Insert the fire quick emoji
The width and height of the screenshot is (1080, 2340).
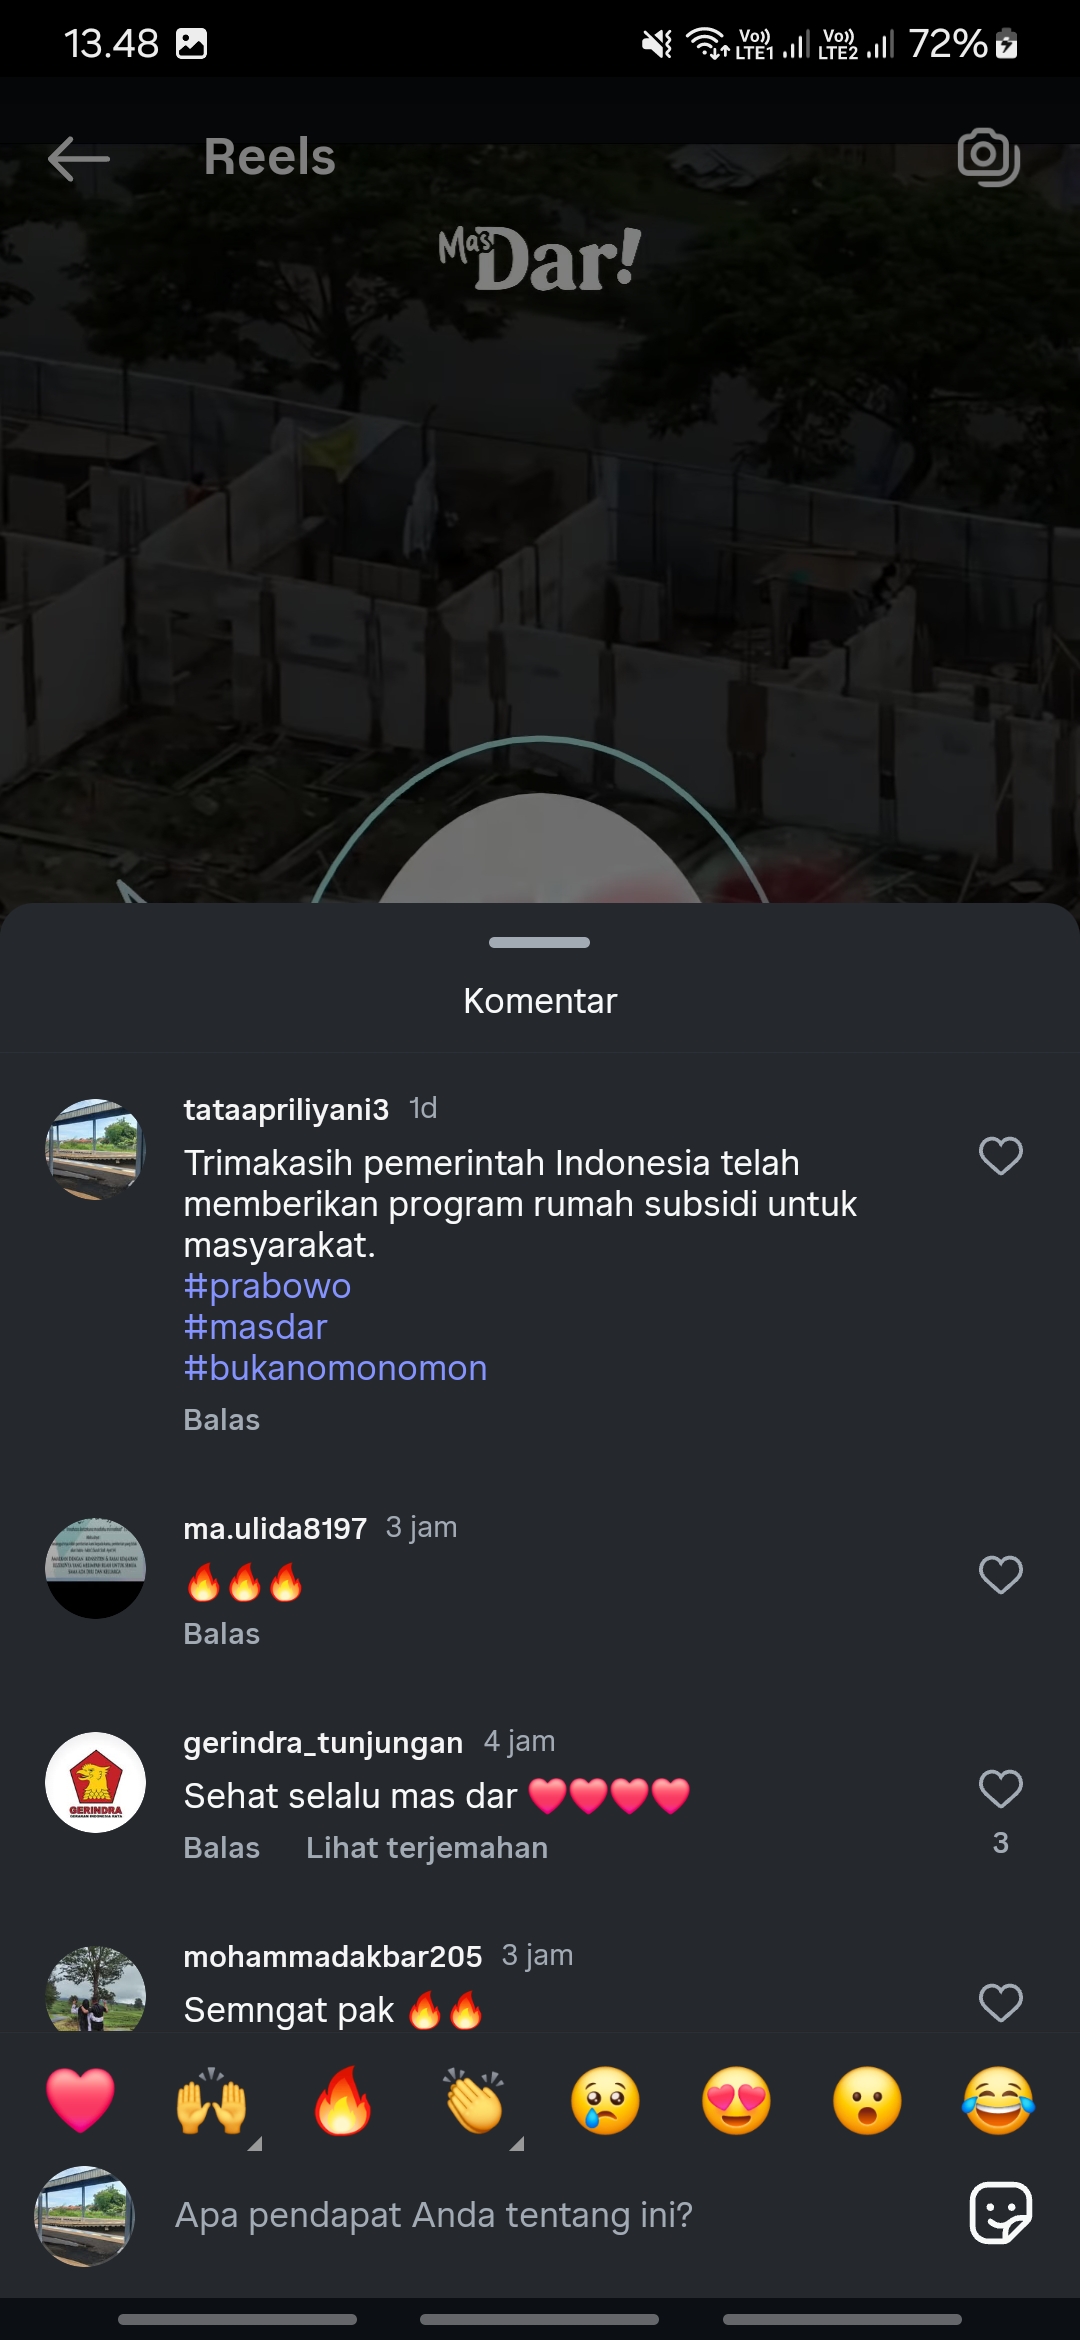tap(342, 2100)
